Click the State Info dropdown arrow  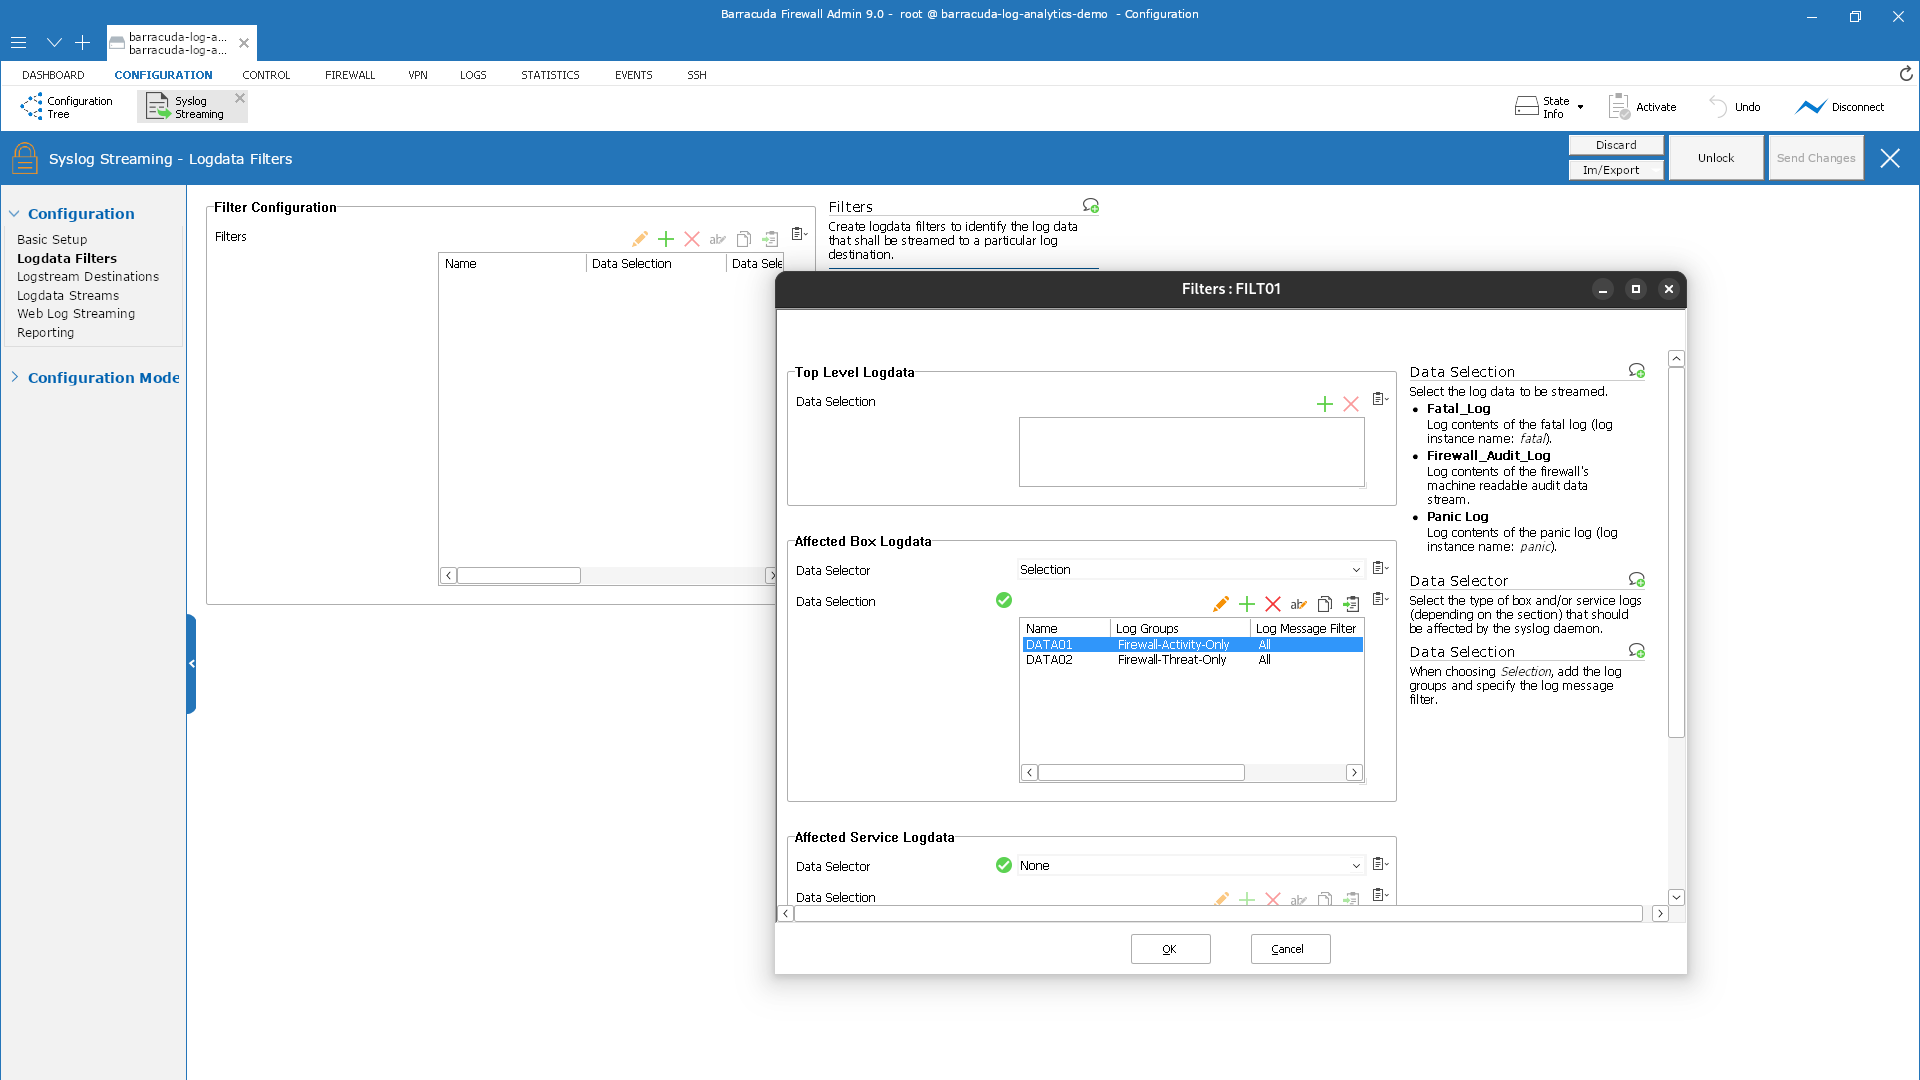coord(1580,107)
